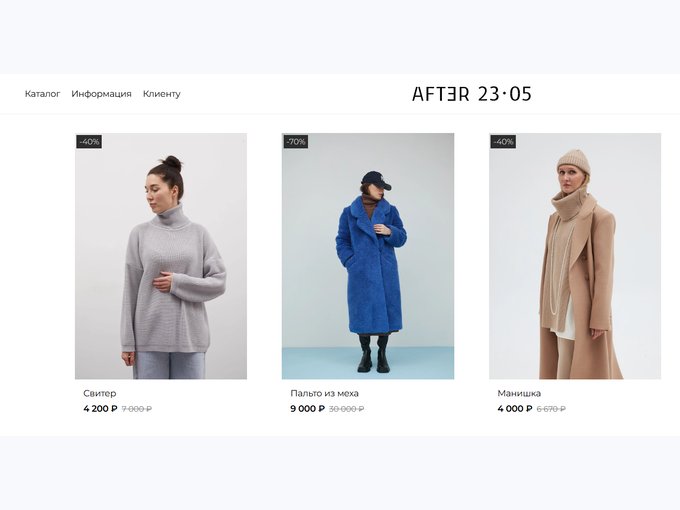Click the crossed-out 30 000 ₽ old price
The image size is (680, 510).
(x=347, y=409)
